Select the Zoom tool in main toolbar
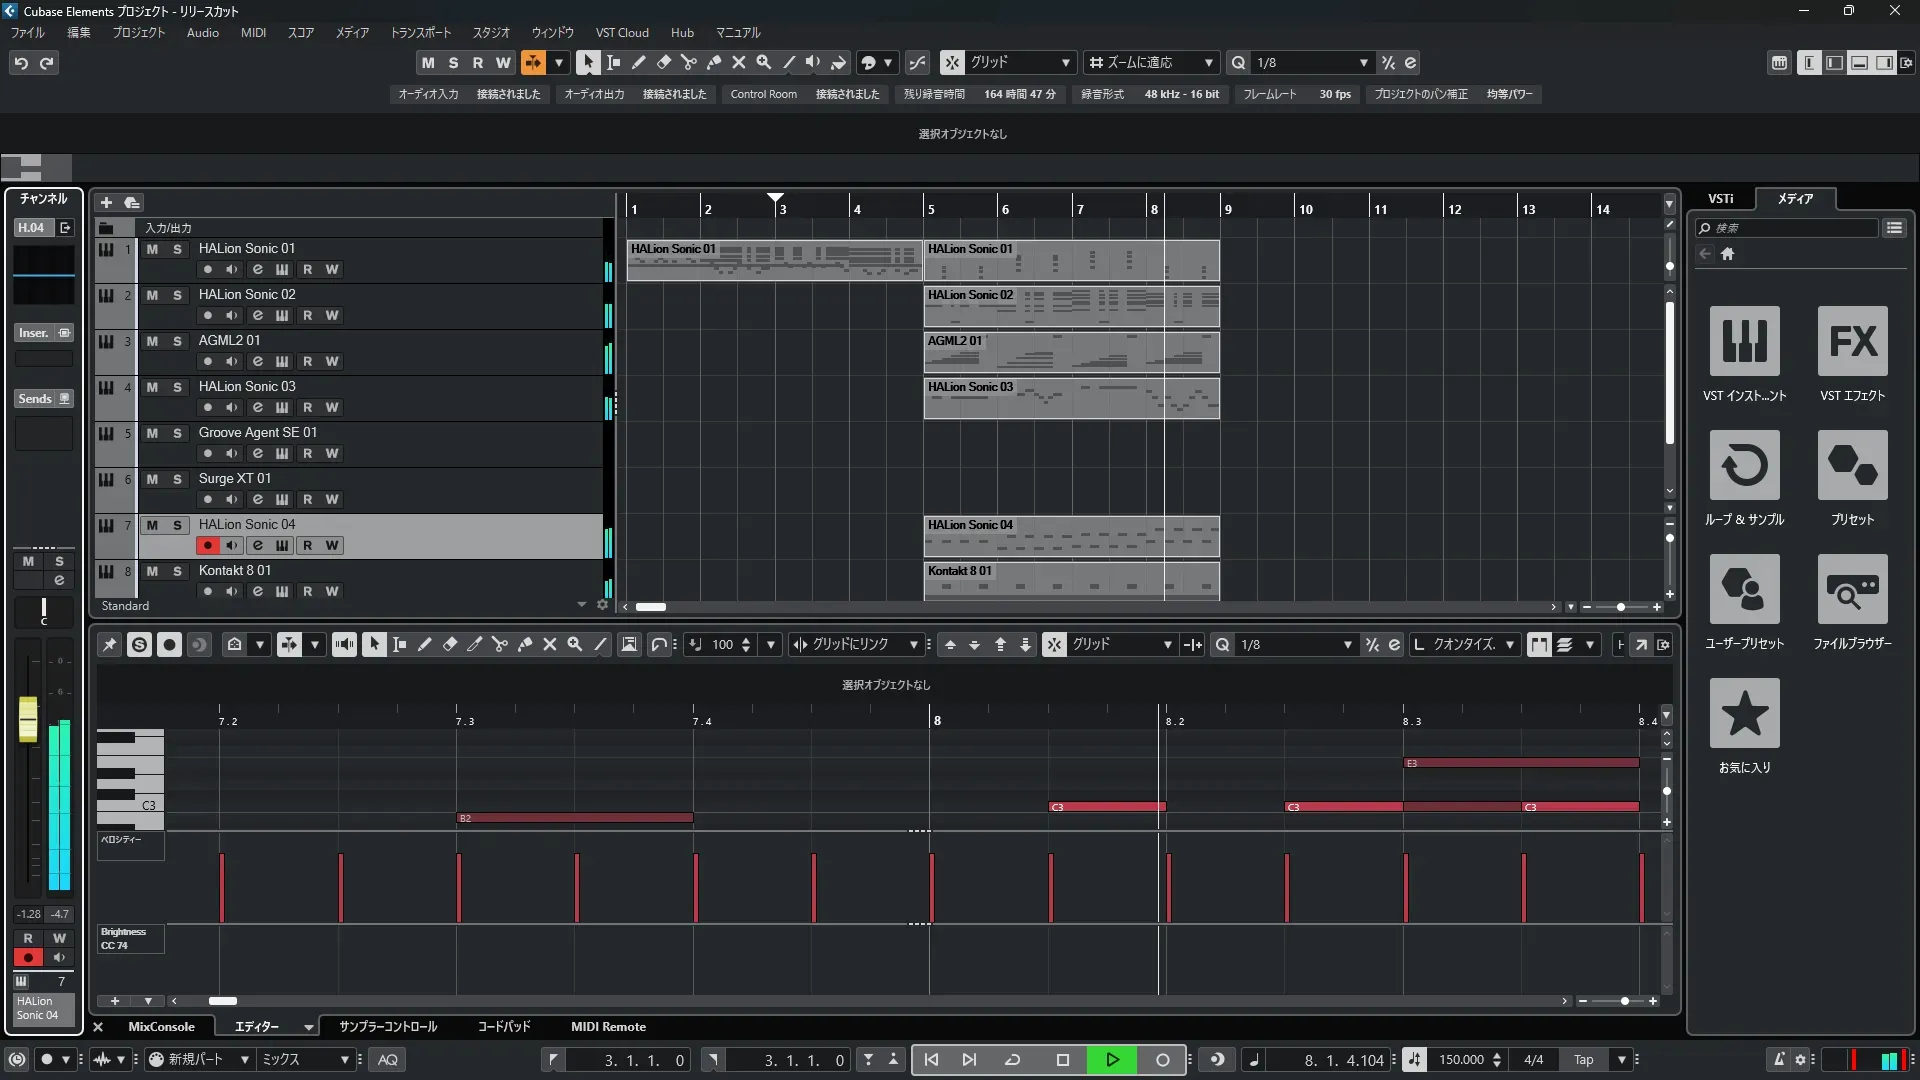The width and height of the screenshot is (1920, 1080). pyautogui.click(x=763, y=62)
